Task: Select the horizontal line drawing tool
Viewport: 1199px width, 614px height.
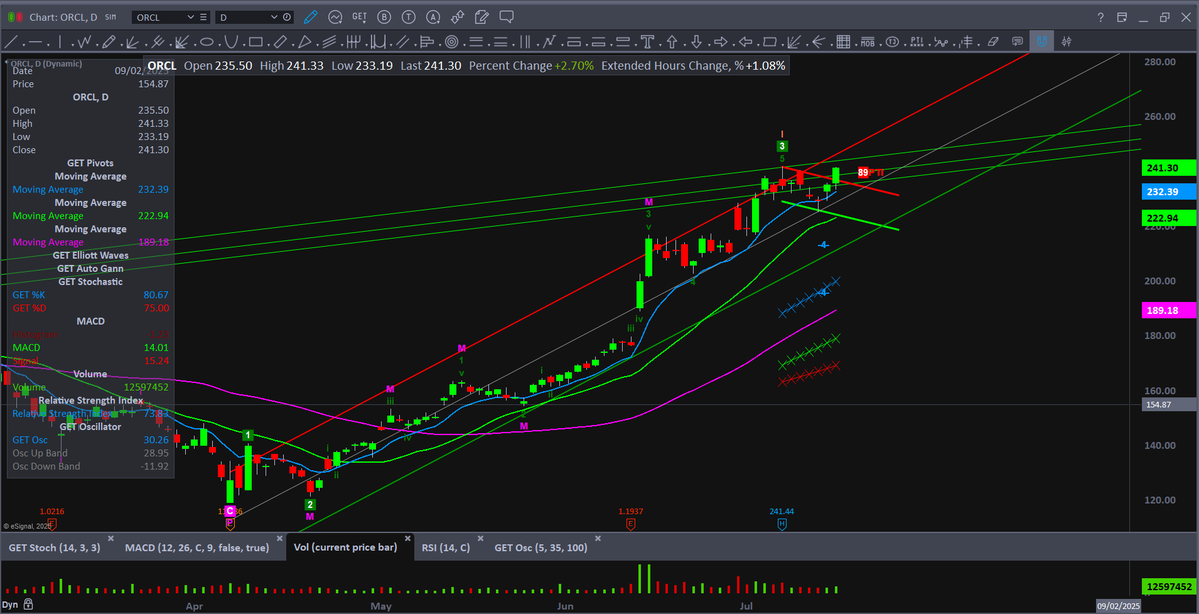Action: (35, 41)
